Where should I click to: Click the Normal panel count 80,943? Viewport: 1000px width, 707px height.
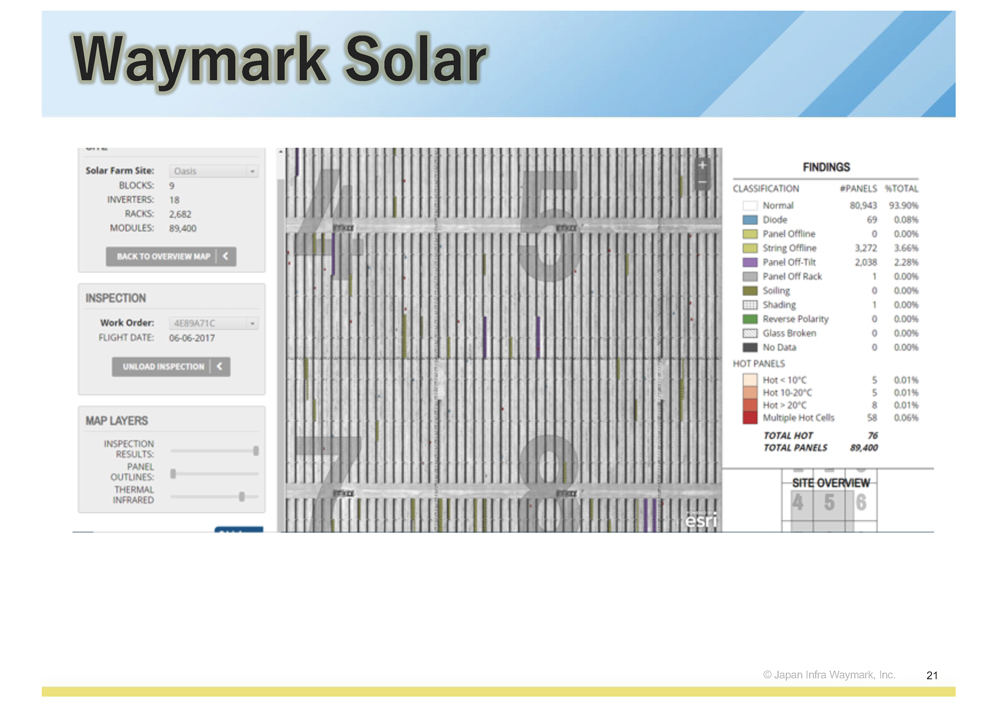[864, 205]
